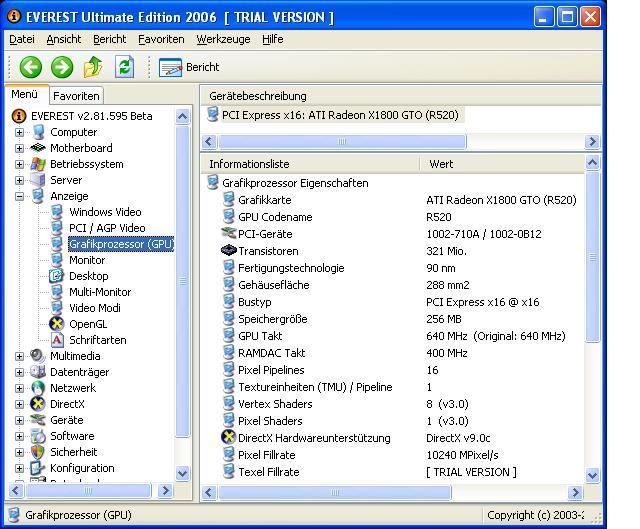Screen dimensions: 640x529
Task: Click the green Forward arrow button
Action: click(62, 67)
